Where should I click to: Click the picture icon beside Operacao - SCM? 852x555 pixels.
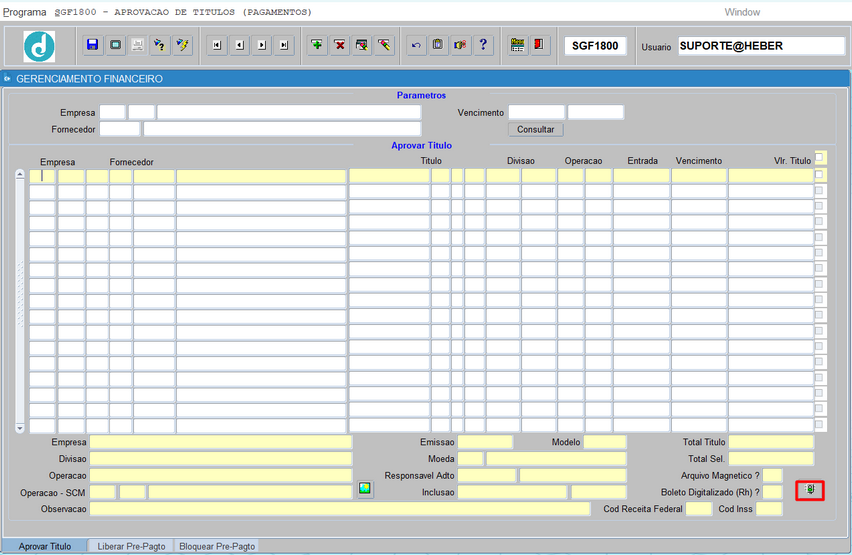coord(365,488)
